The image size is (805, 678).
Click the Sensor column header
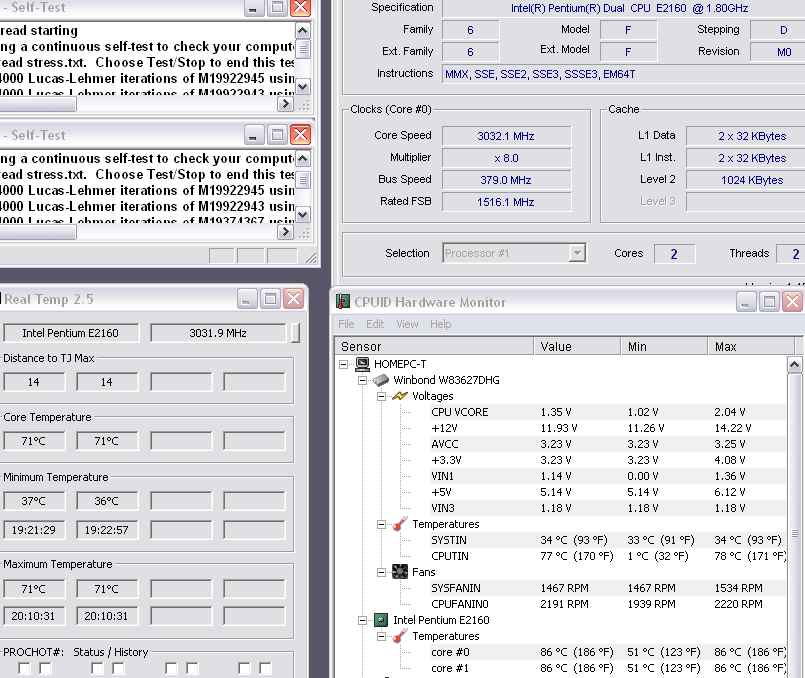coord(434,346)
